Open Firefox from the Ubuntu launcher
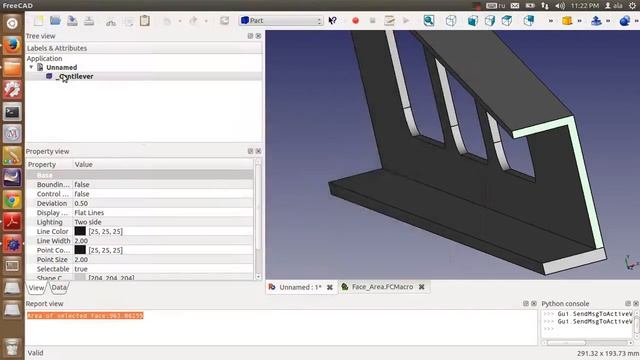 tap(12, 45)
